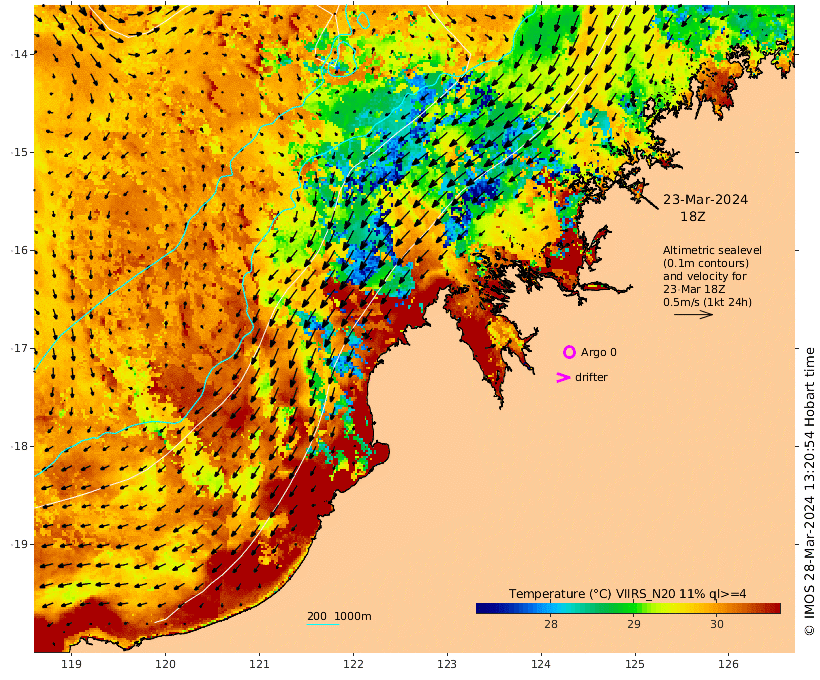
Task: Click the 122 longitude axis label
Action: (x=353, y=664)
